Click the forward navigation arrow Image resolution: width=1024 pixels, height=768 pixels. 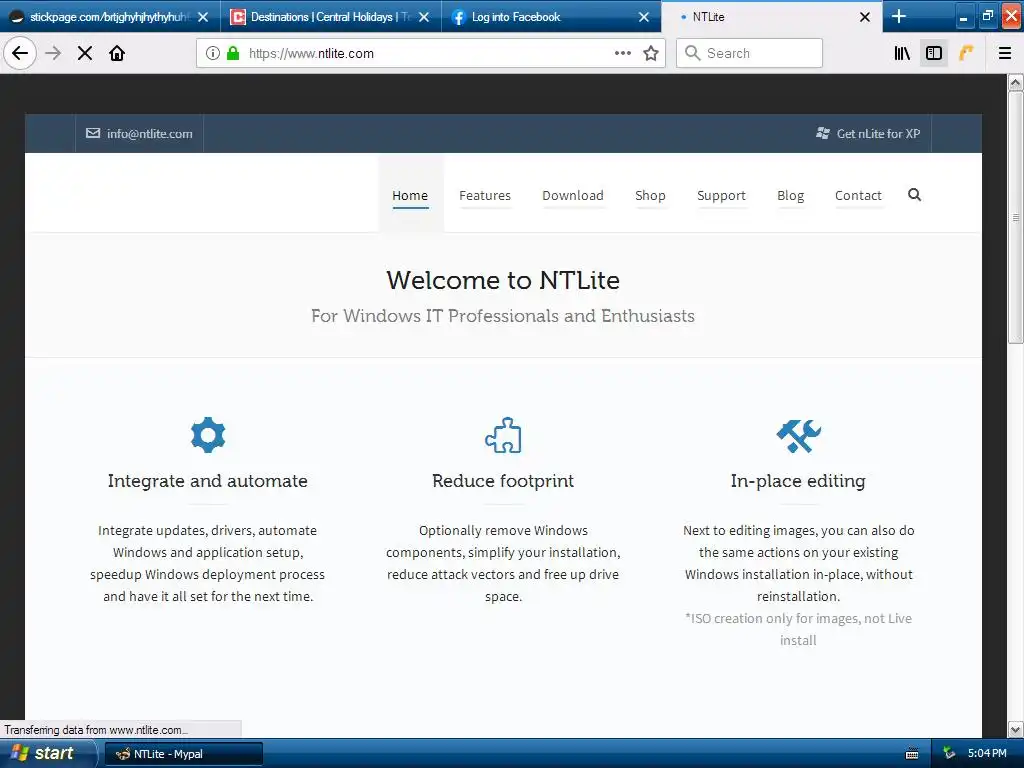tap(53, 53)
